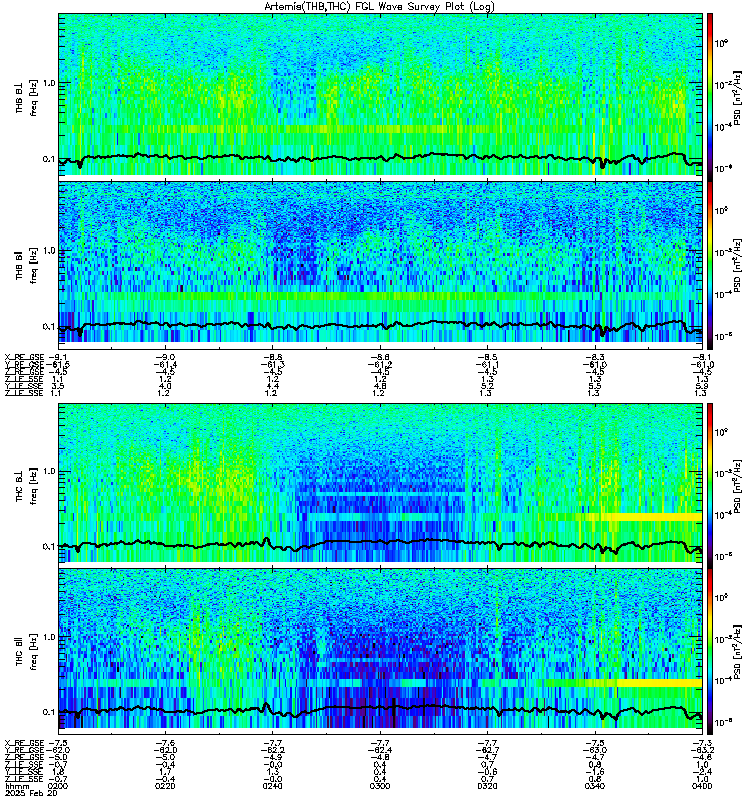Click the '0.1' frequency tick of THC B⊥ panel
750x800 pixels.
tap(48, 546)
